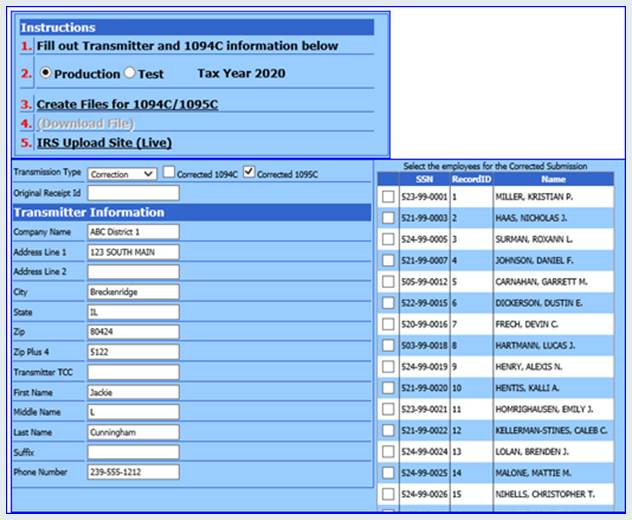
Task: Click SSN 505-99-0012 cell
Action: (424, 282)
